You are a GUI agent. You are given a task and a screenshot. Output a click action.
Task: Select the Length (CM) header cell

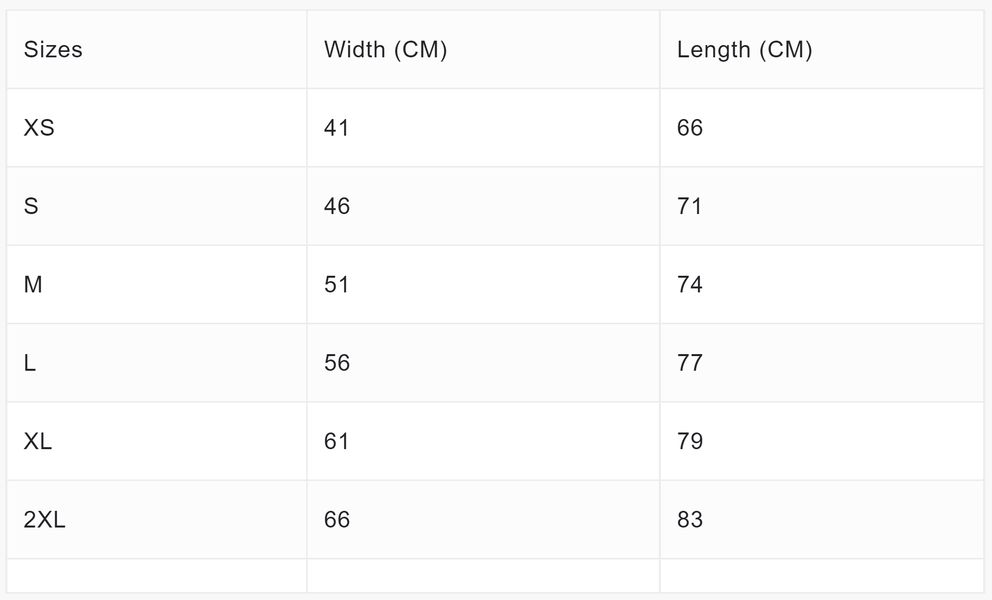822,49
